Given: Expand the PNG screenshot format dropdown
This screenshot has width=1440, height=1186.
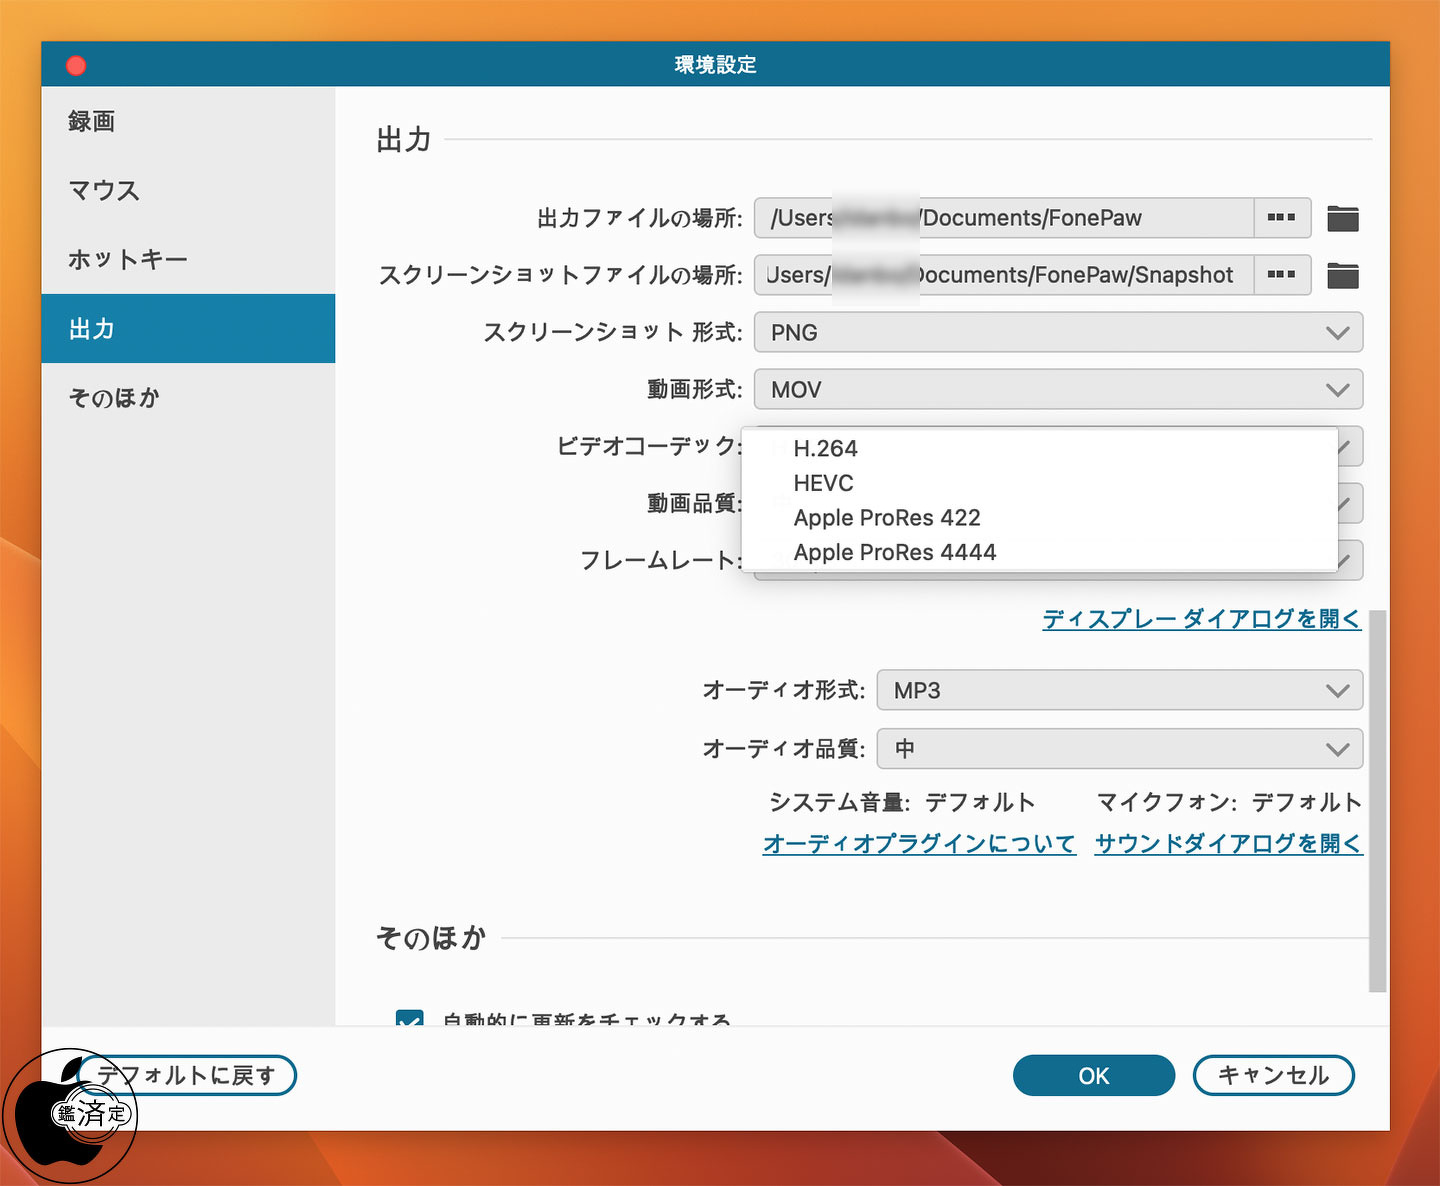Looking at the screenshot, I should [x=1058, y=332].
